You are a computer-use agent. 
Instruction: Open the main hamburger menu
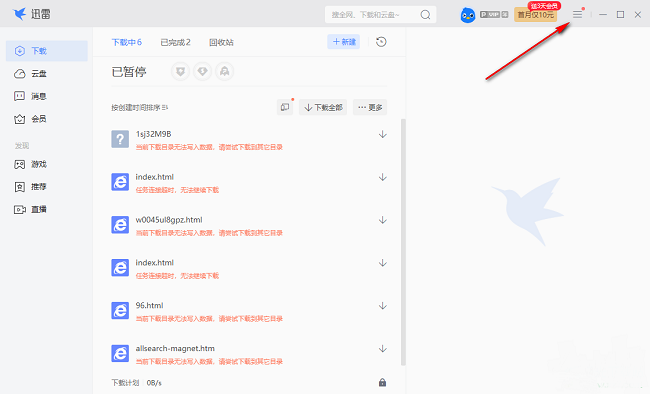tap(577, 15)
